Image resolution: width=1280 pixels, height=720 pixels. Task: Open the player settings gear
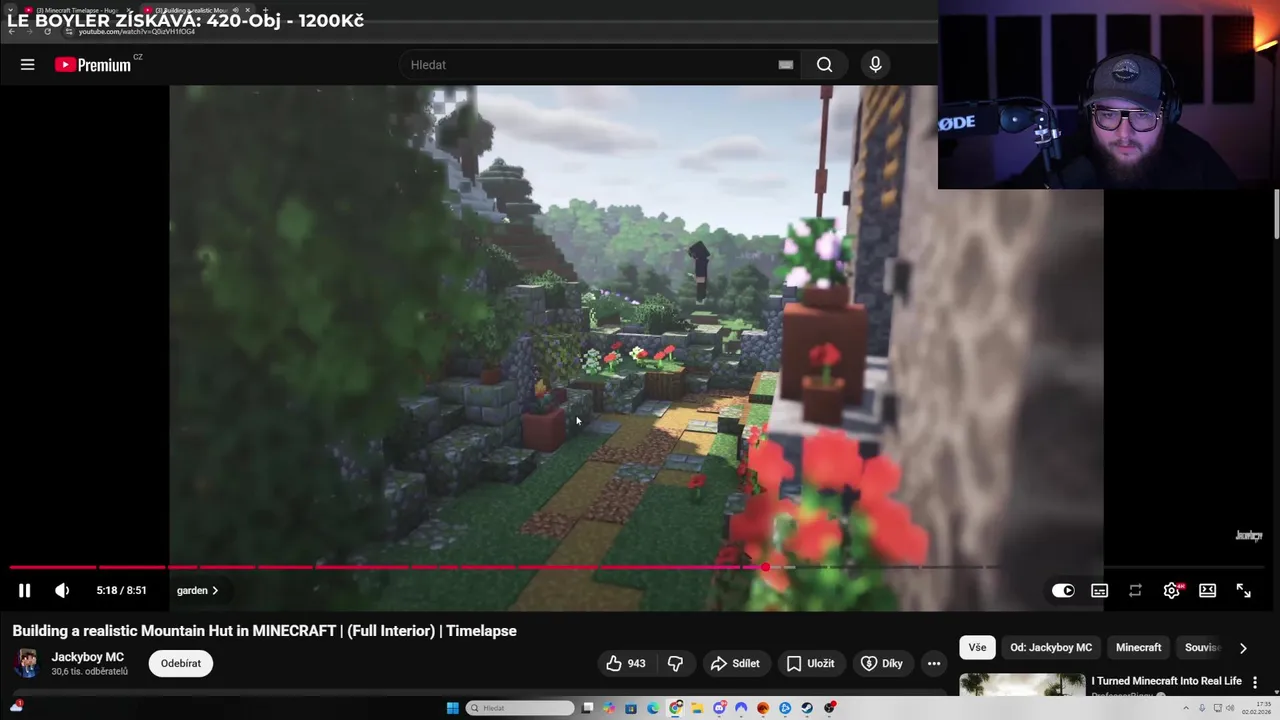pos(1172,591)
